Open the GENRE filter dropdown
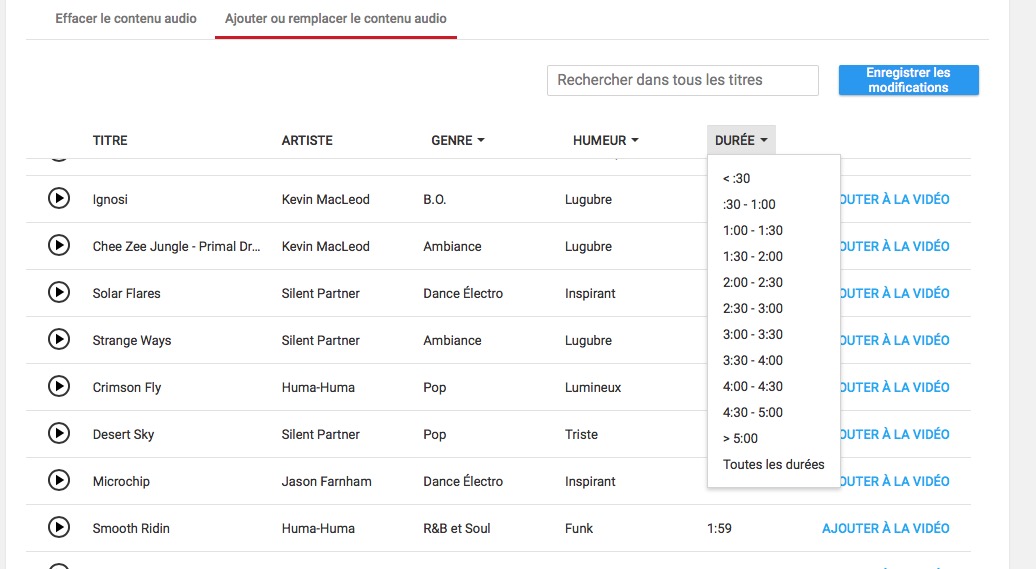This screenshot has width=1036, height=569. click(458, 140)
